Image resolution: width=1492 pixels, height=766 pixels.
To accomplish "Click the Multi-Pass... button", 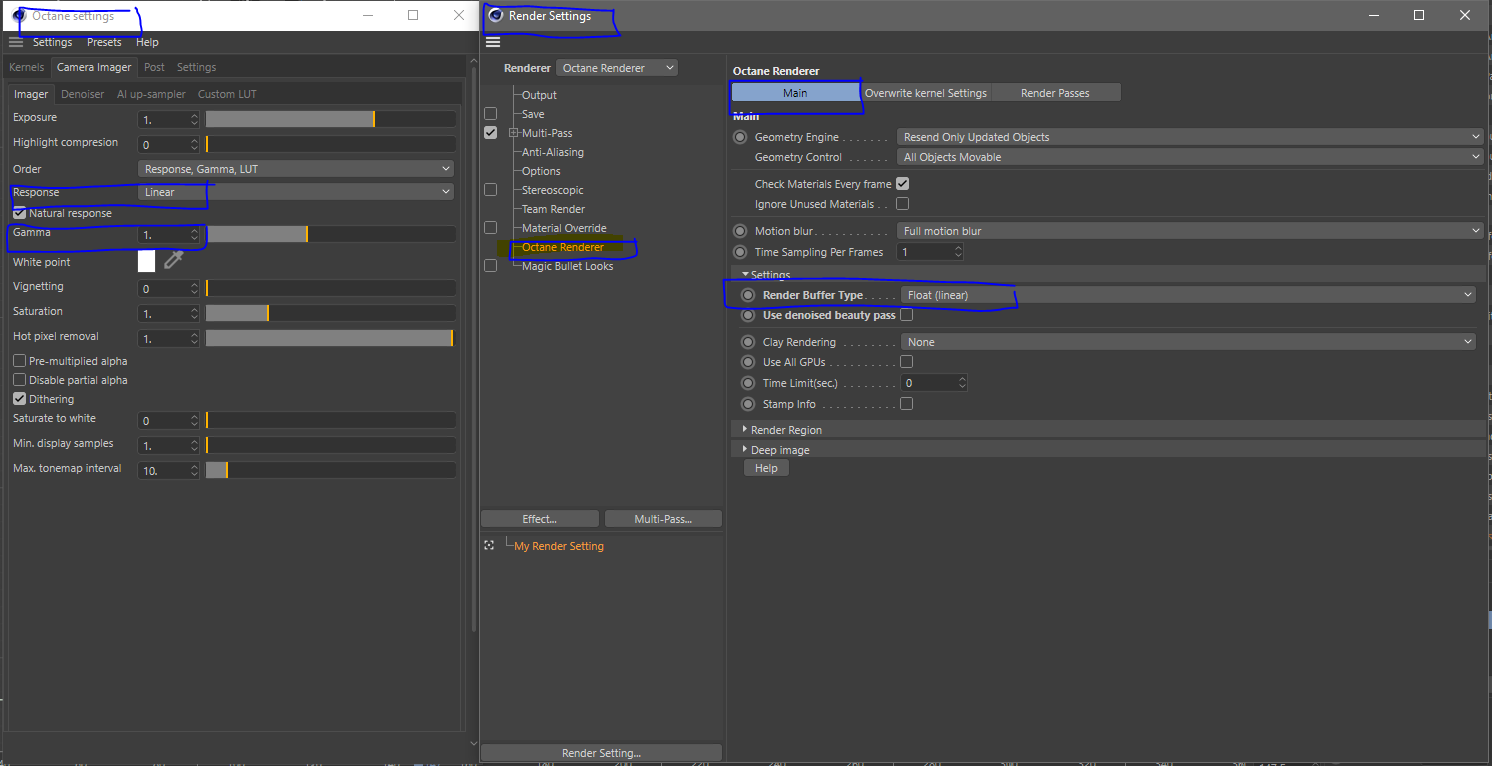I will click(663, 519).
